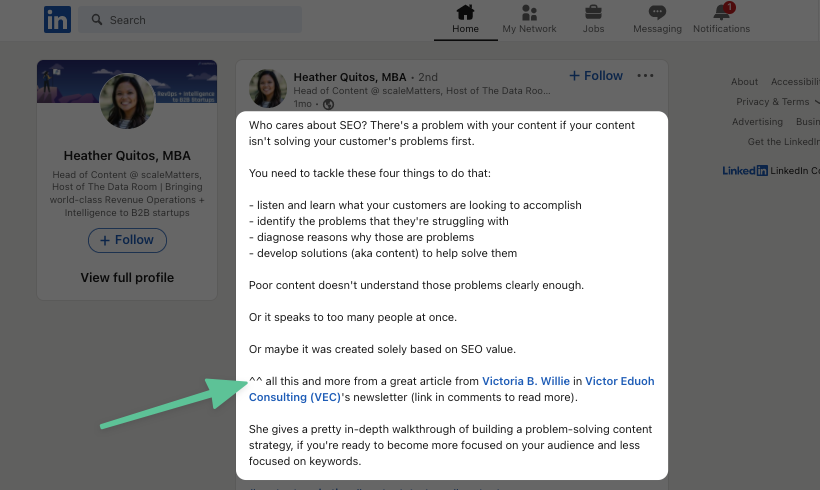Open the Notifications bell tab
Viewport: 820px width, 490px height.
[x=721, y=20]
